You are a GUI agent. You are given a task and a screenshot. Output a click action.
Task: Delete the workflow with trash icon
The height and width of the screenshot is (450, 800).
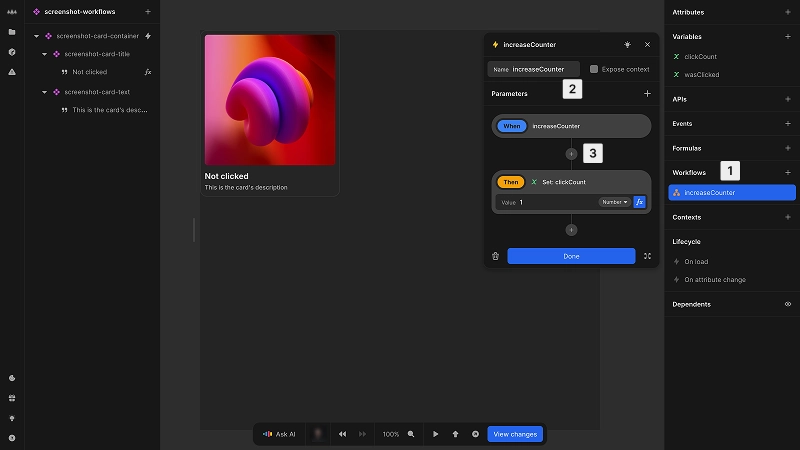[495, 256]
